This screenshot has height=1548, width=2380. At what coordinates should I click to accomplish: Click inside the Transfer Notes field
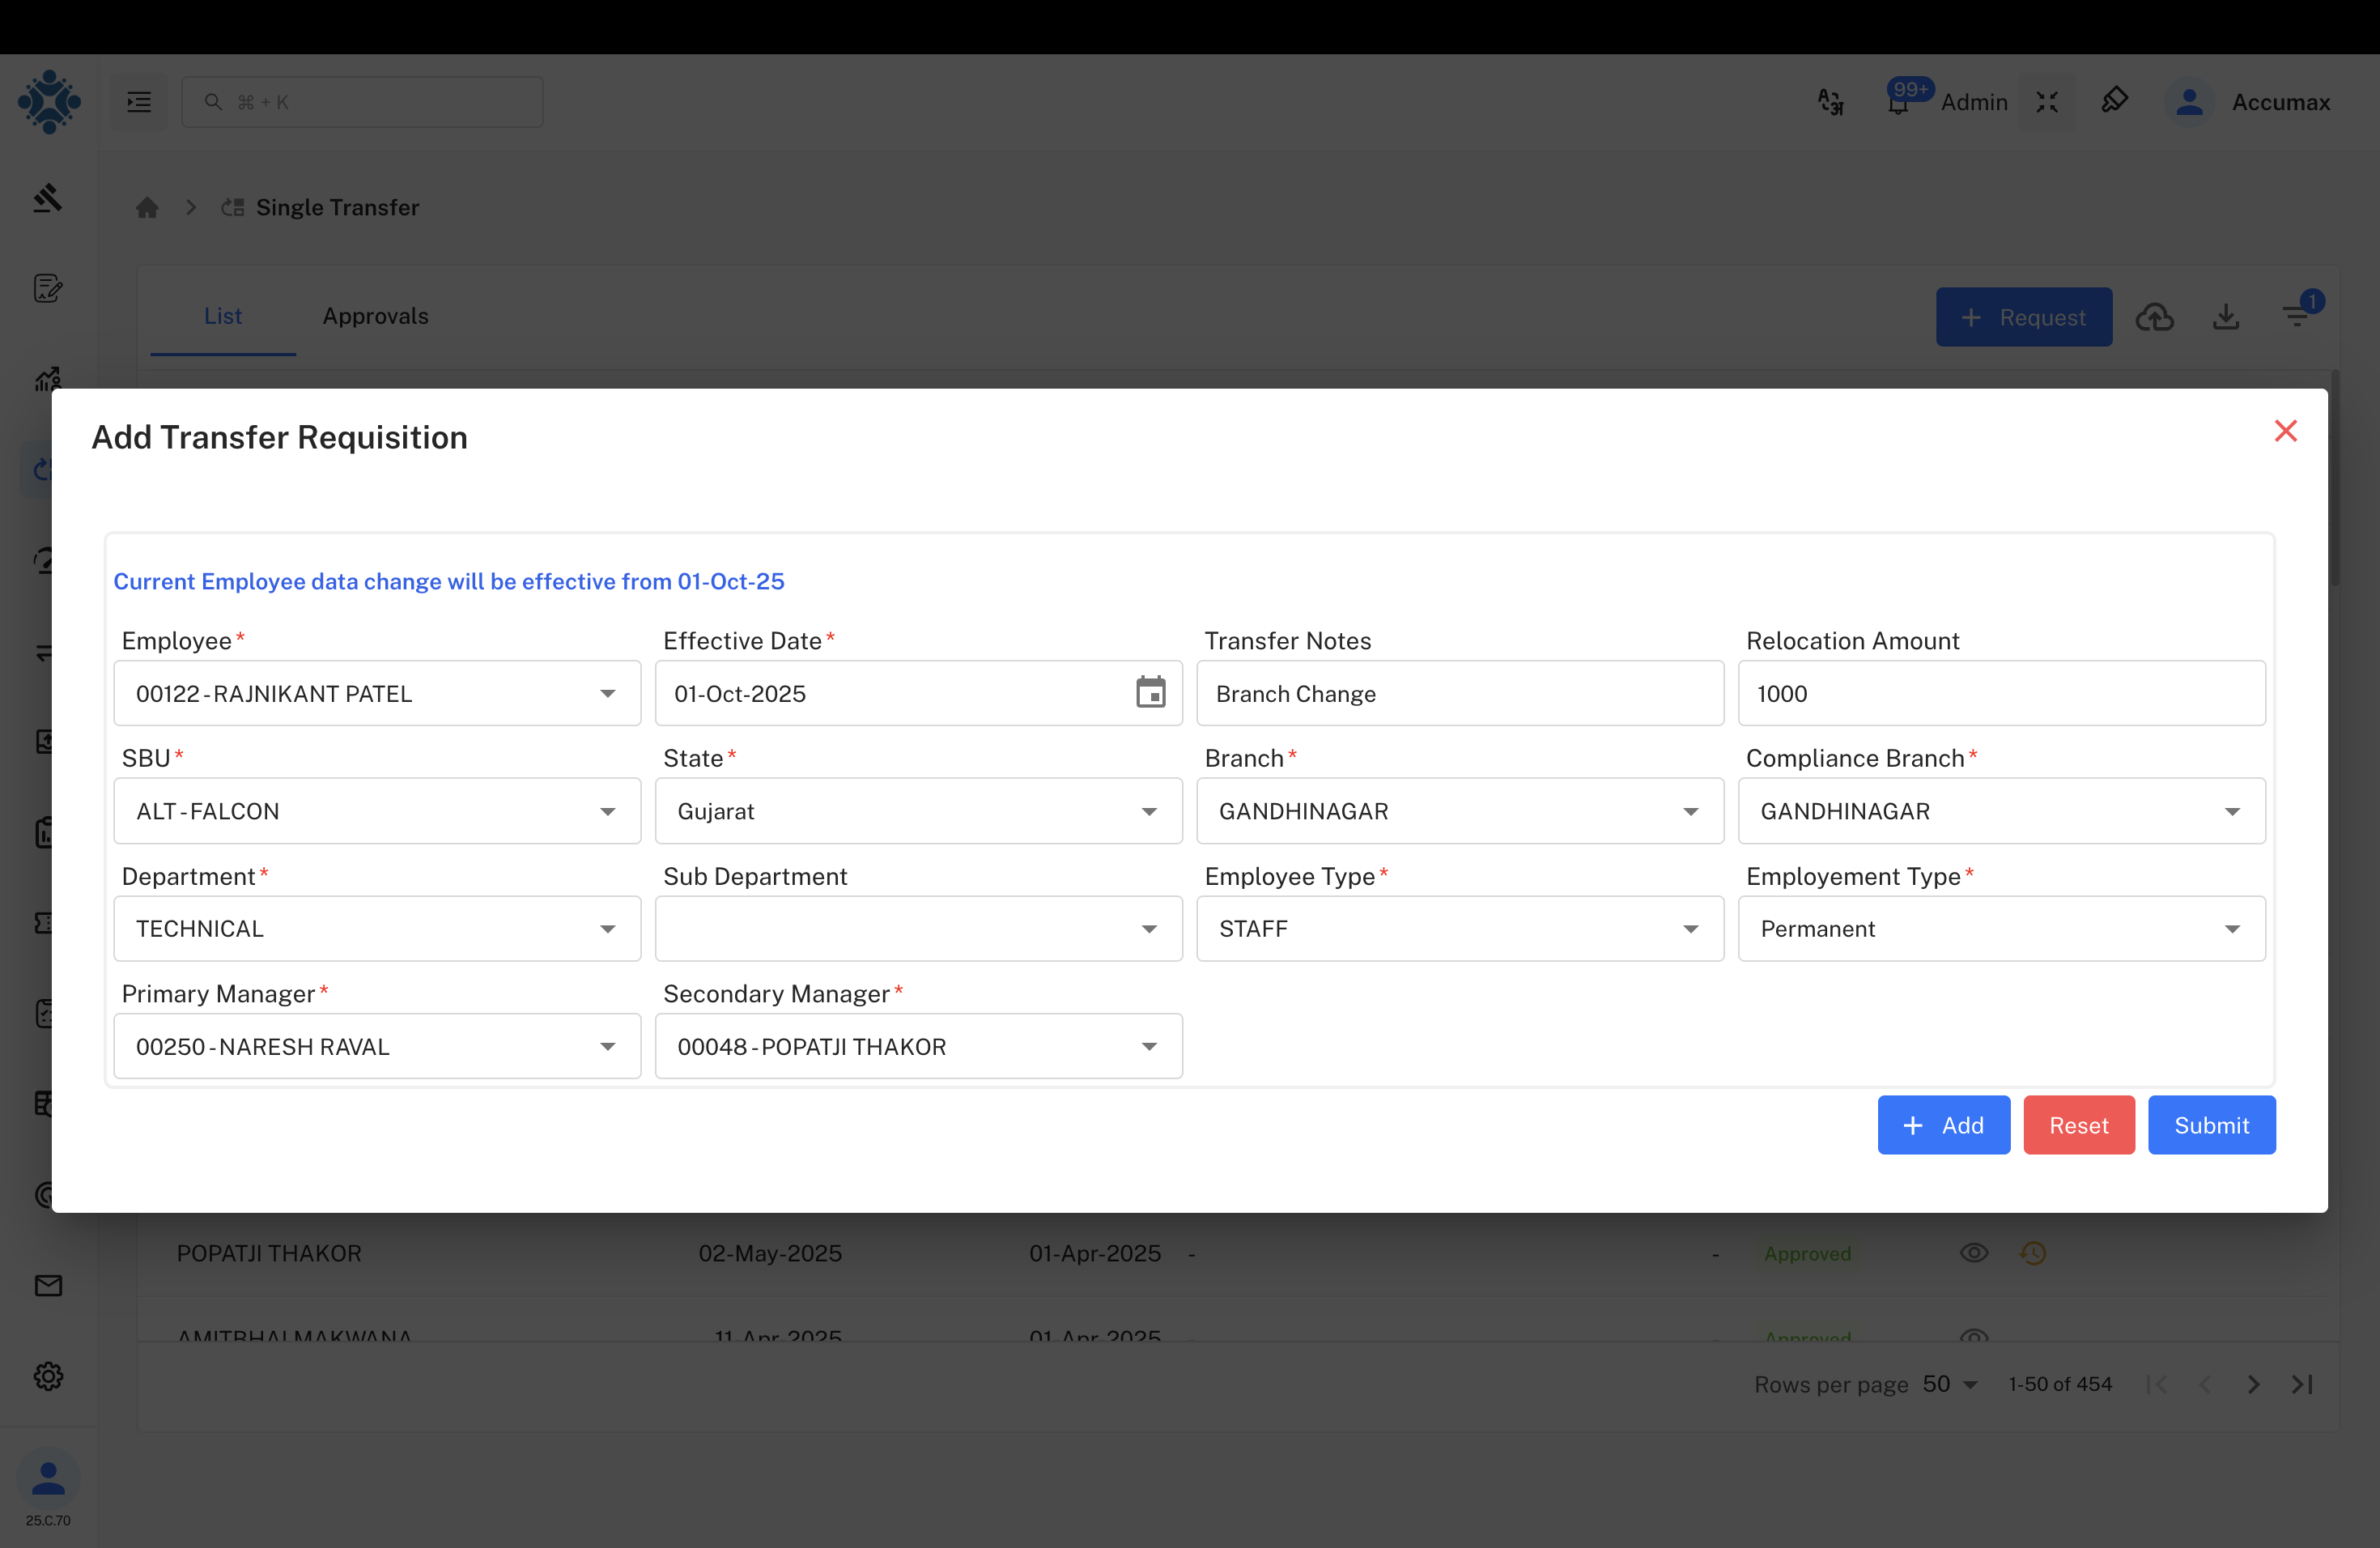click(x=1459, y=693)
